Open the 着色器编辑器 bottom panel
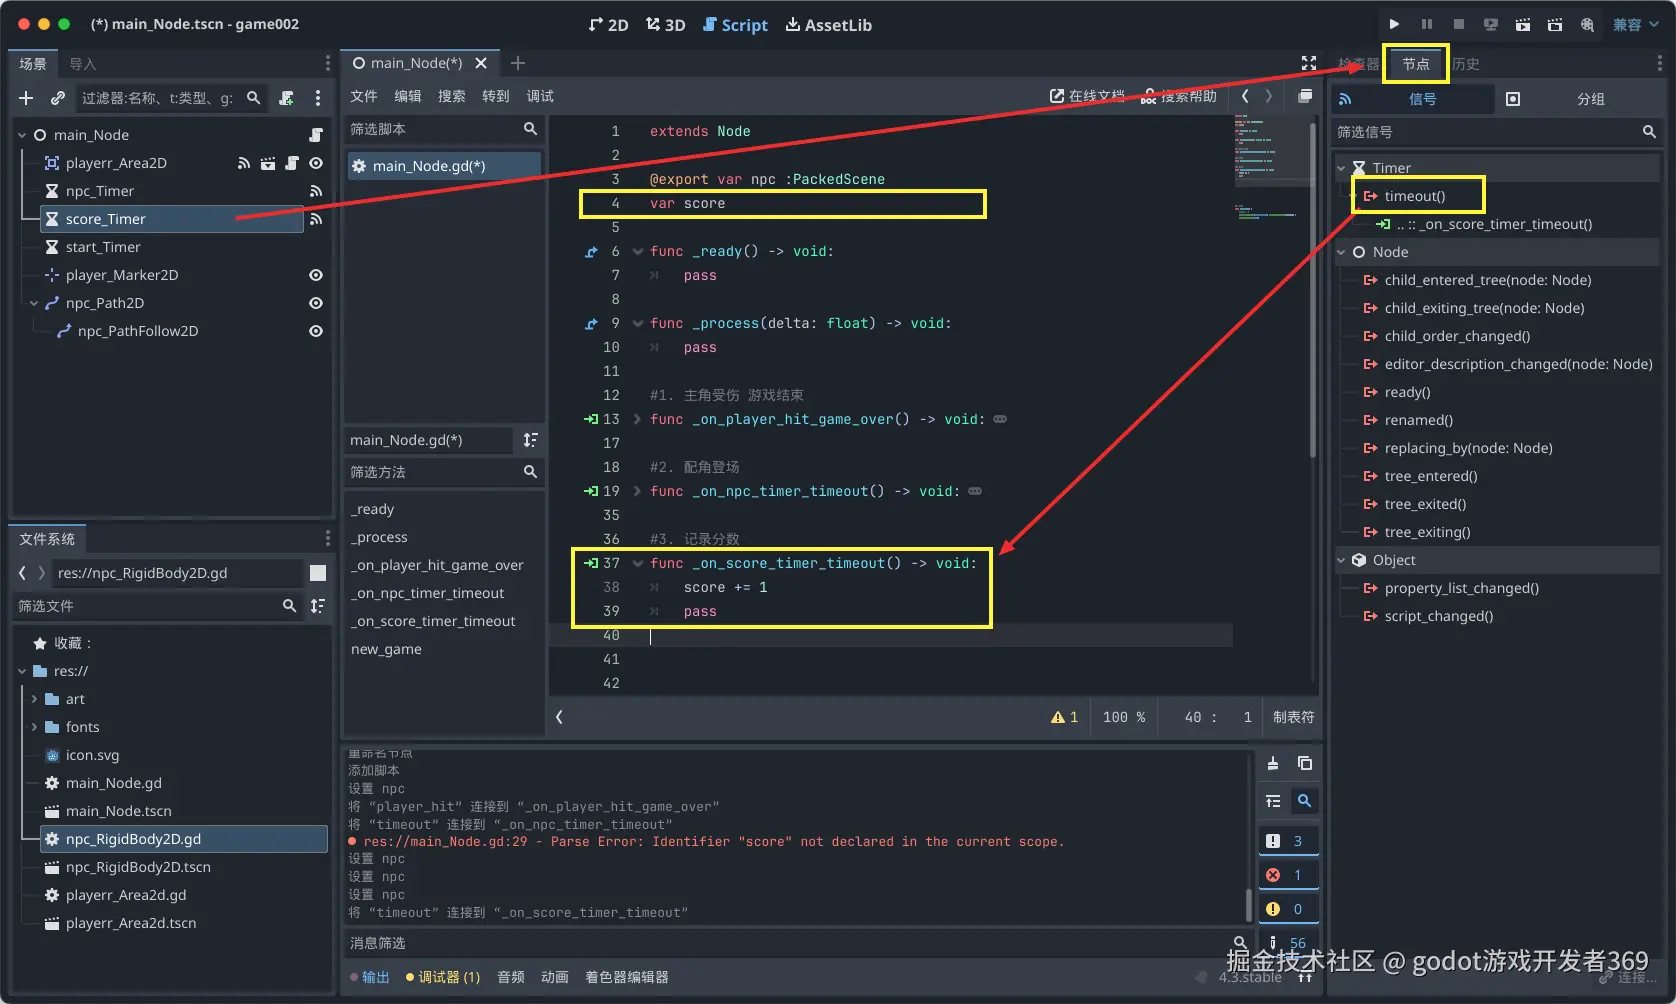 tap(627, 977)
